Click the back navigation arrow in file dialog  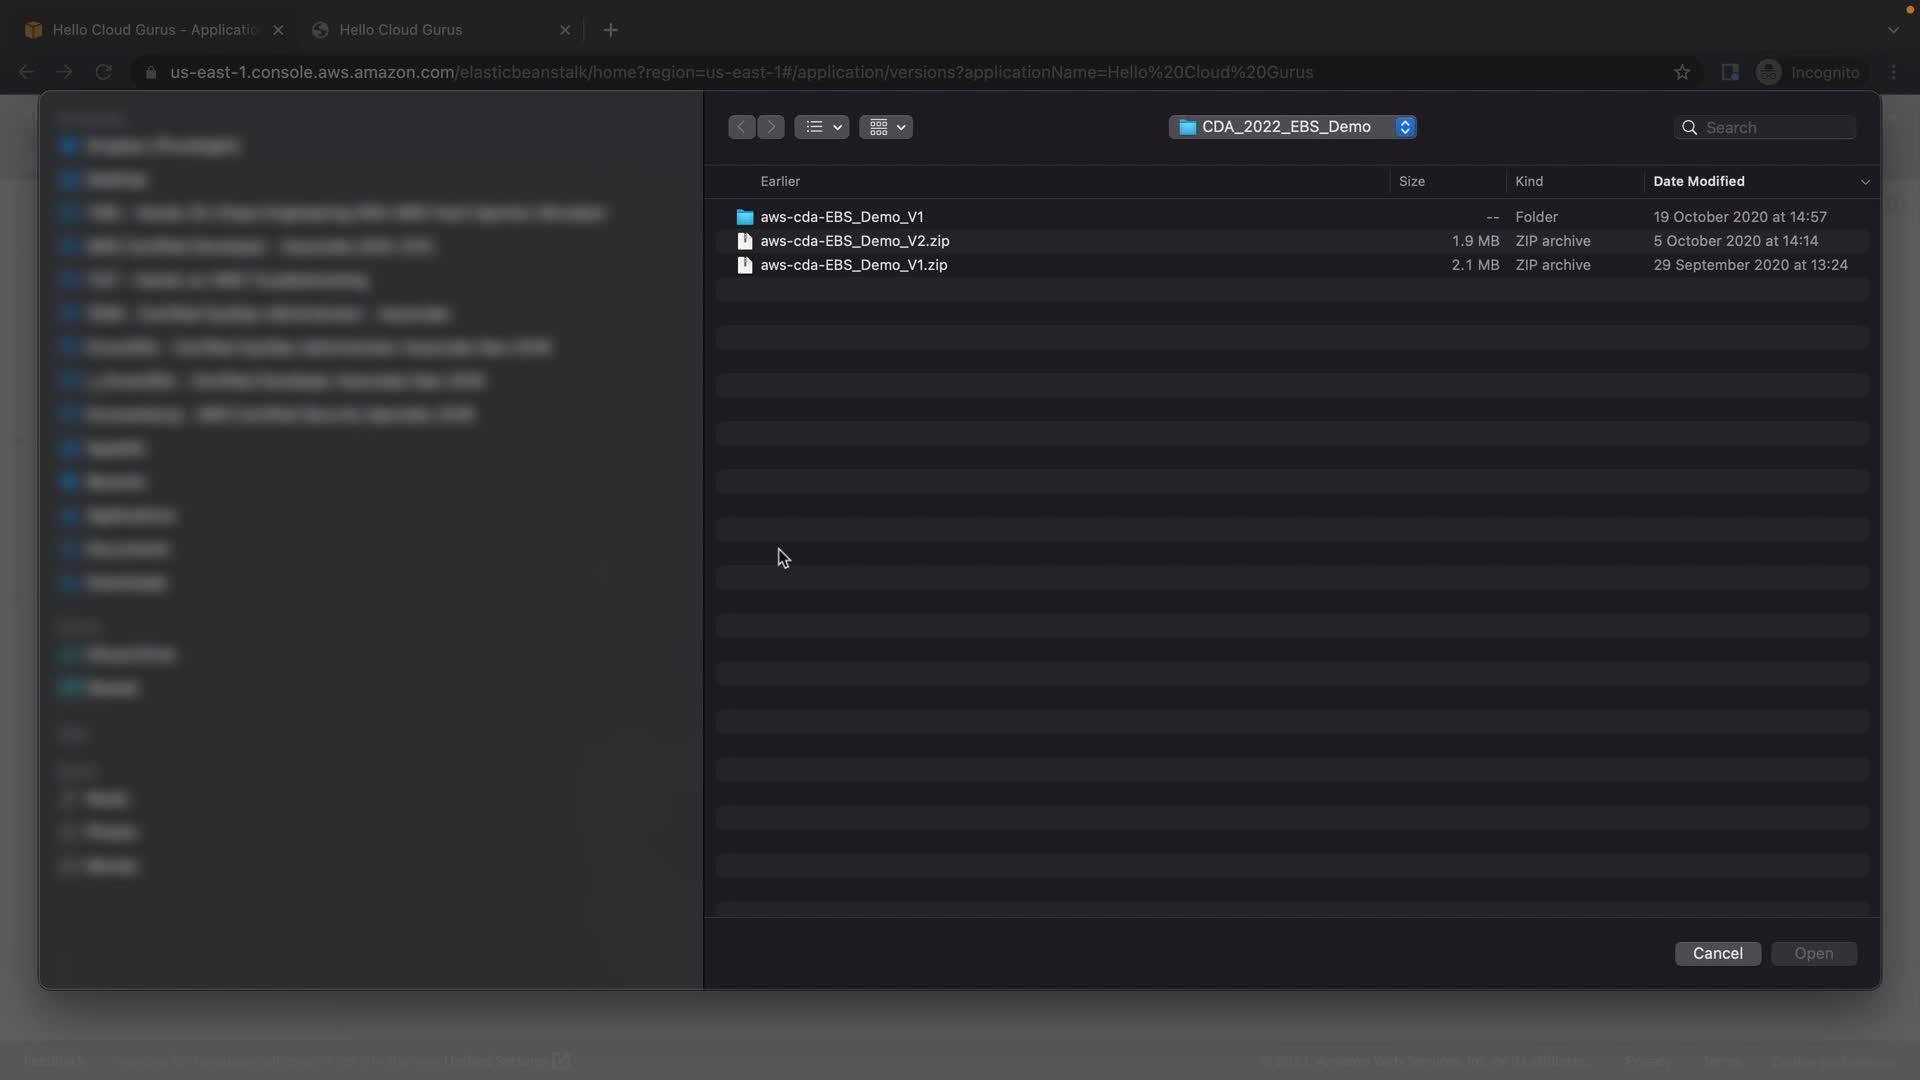coord(741,127)
